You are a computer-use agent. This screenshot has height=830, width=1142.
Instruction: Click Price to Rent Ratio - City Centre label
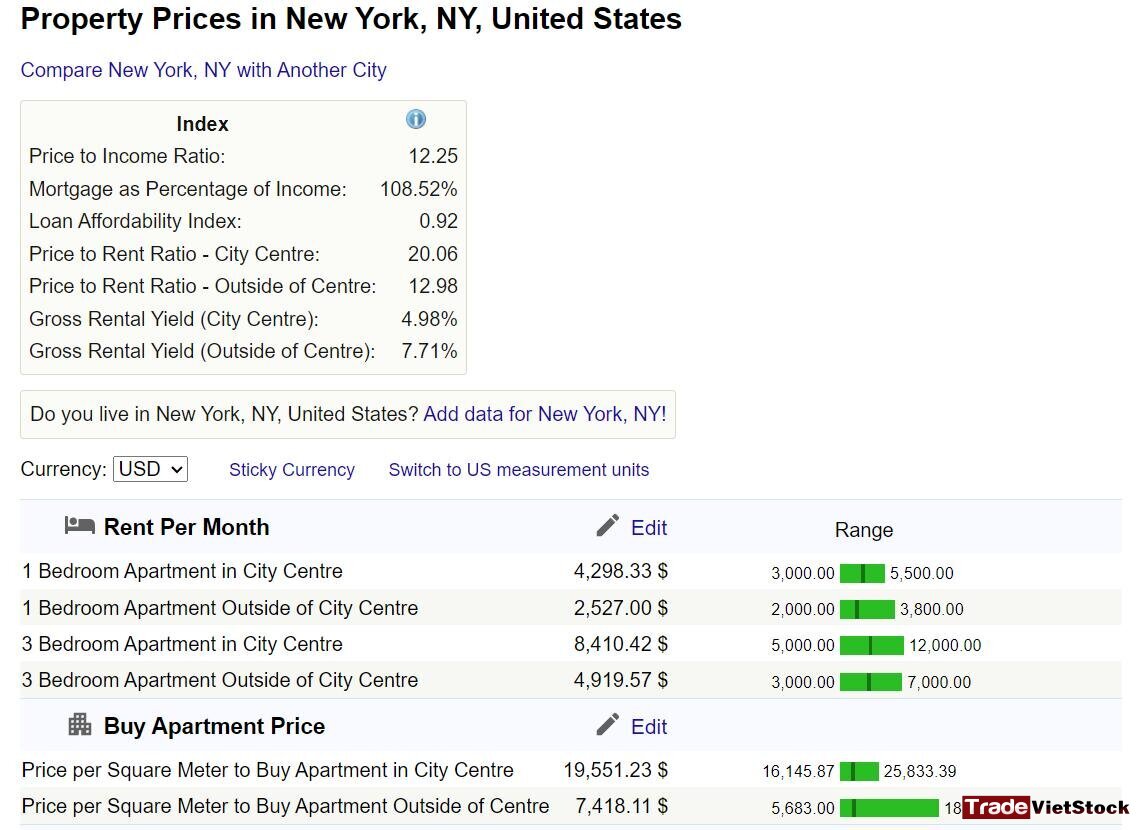pyautogui.click(x=175, y=254)
